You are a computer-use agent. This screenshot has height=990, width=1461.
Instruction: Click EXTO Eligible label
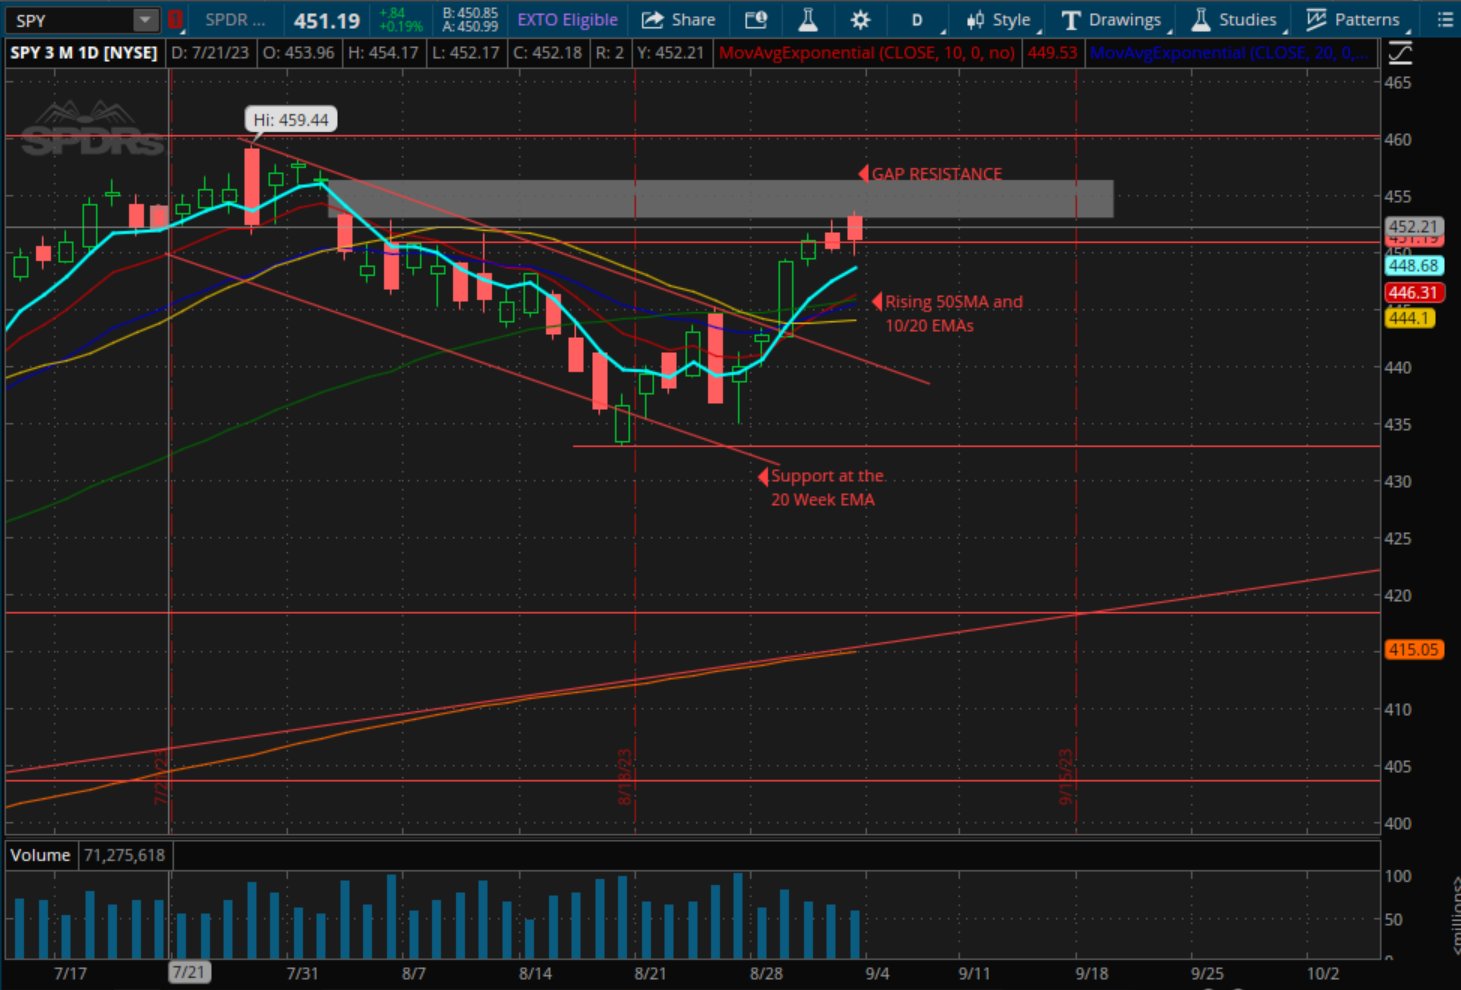(x=567, y=20)
